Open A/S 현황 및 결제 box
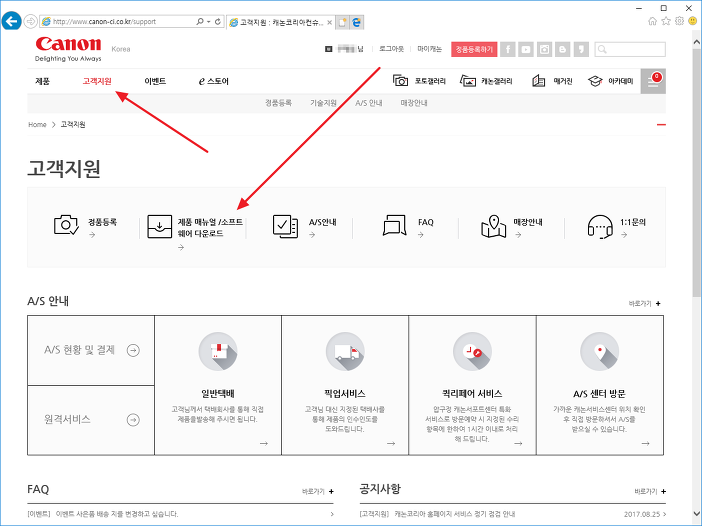The width and height of the screenshot is (702, 526). pyautogui.click(x=91, y=350)
